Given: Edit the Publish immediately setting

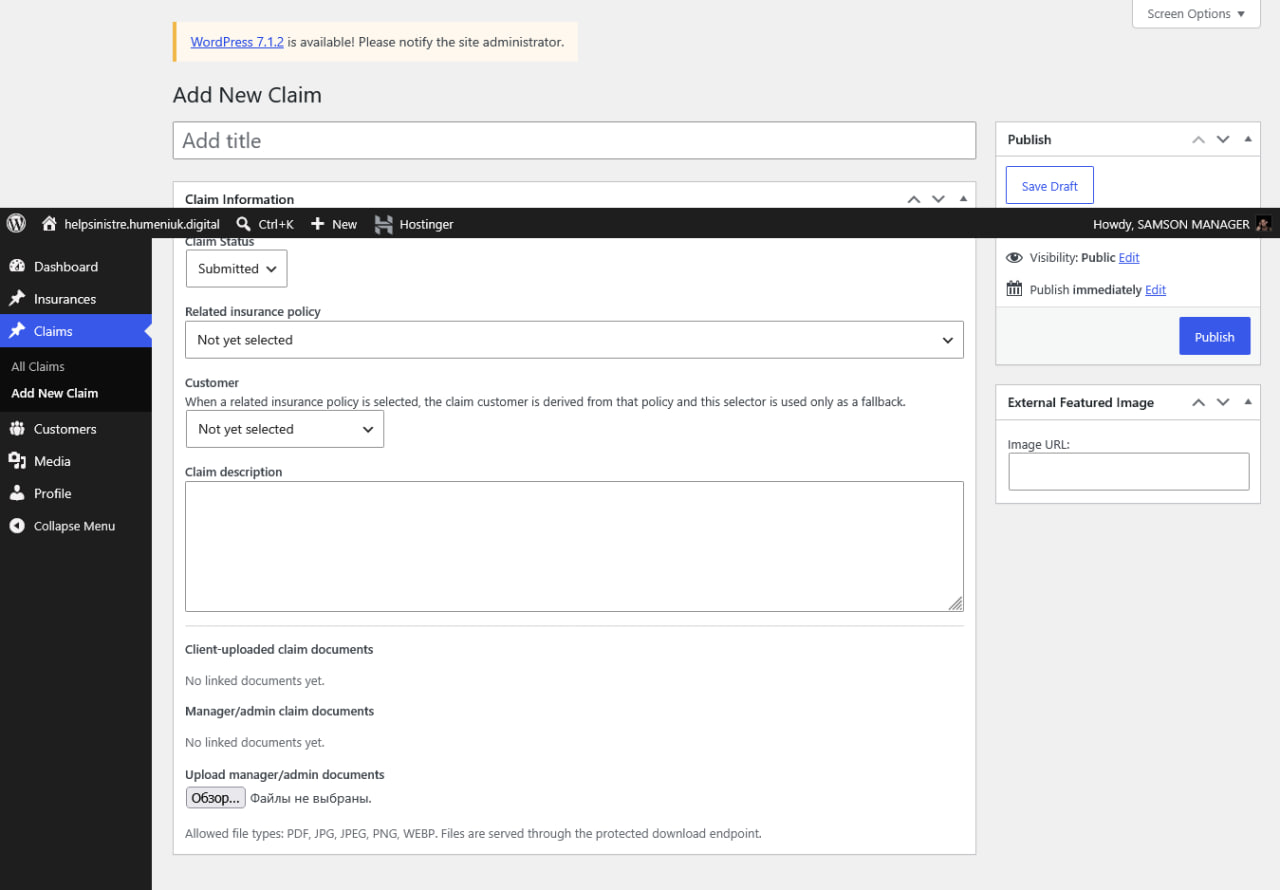Looking at the screenshot, I should 1155,290.
